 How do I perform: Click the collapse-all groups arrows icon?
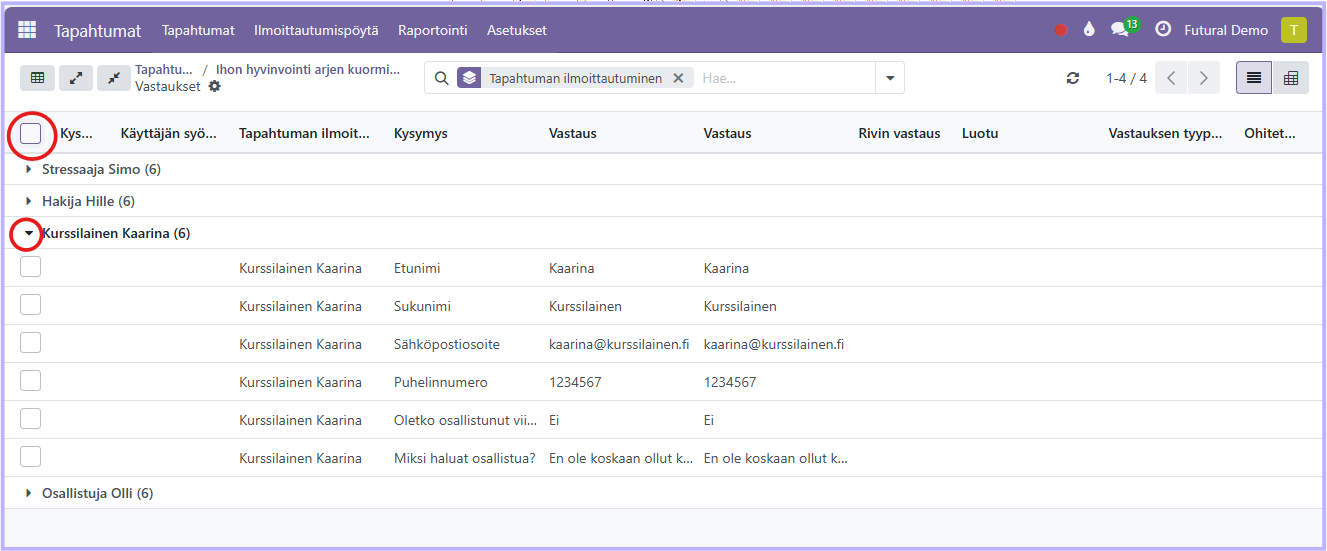114,78
